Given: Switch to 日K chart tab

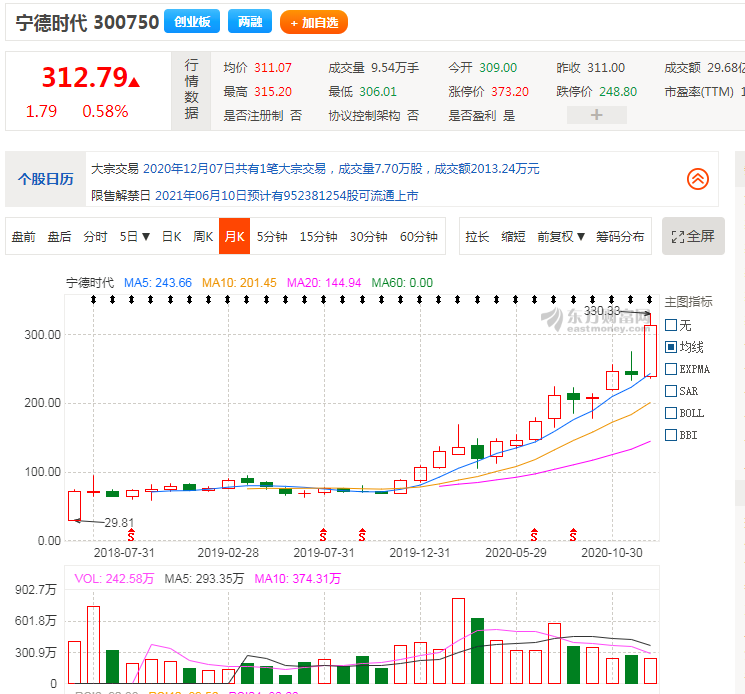Looking at the screenshot, I should [x=172, y=237].
